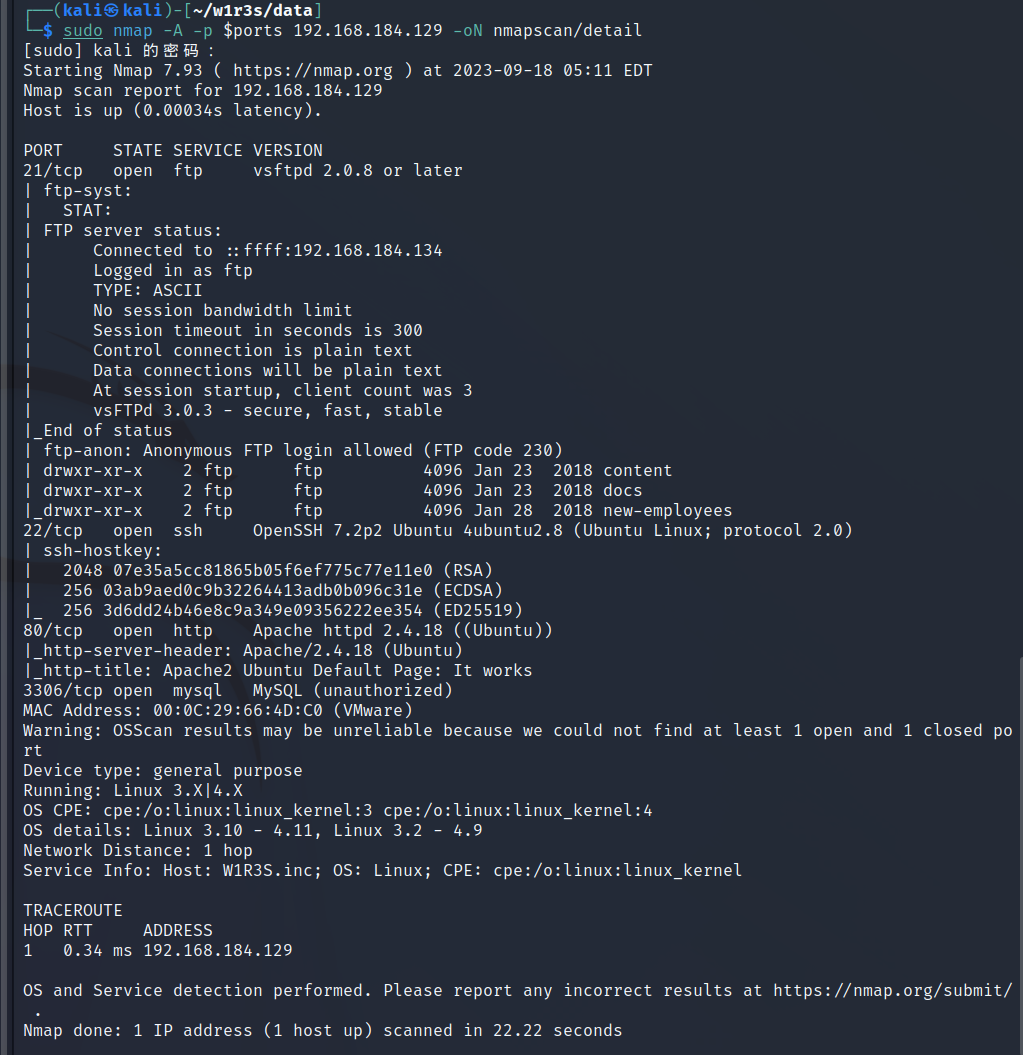Click the vsFTPd 3.0.3 version text
Image resolution: width=1023 pixels, height=1055 pixels.
pyautogui.click(x=153, y=410)
